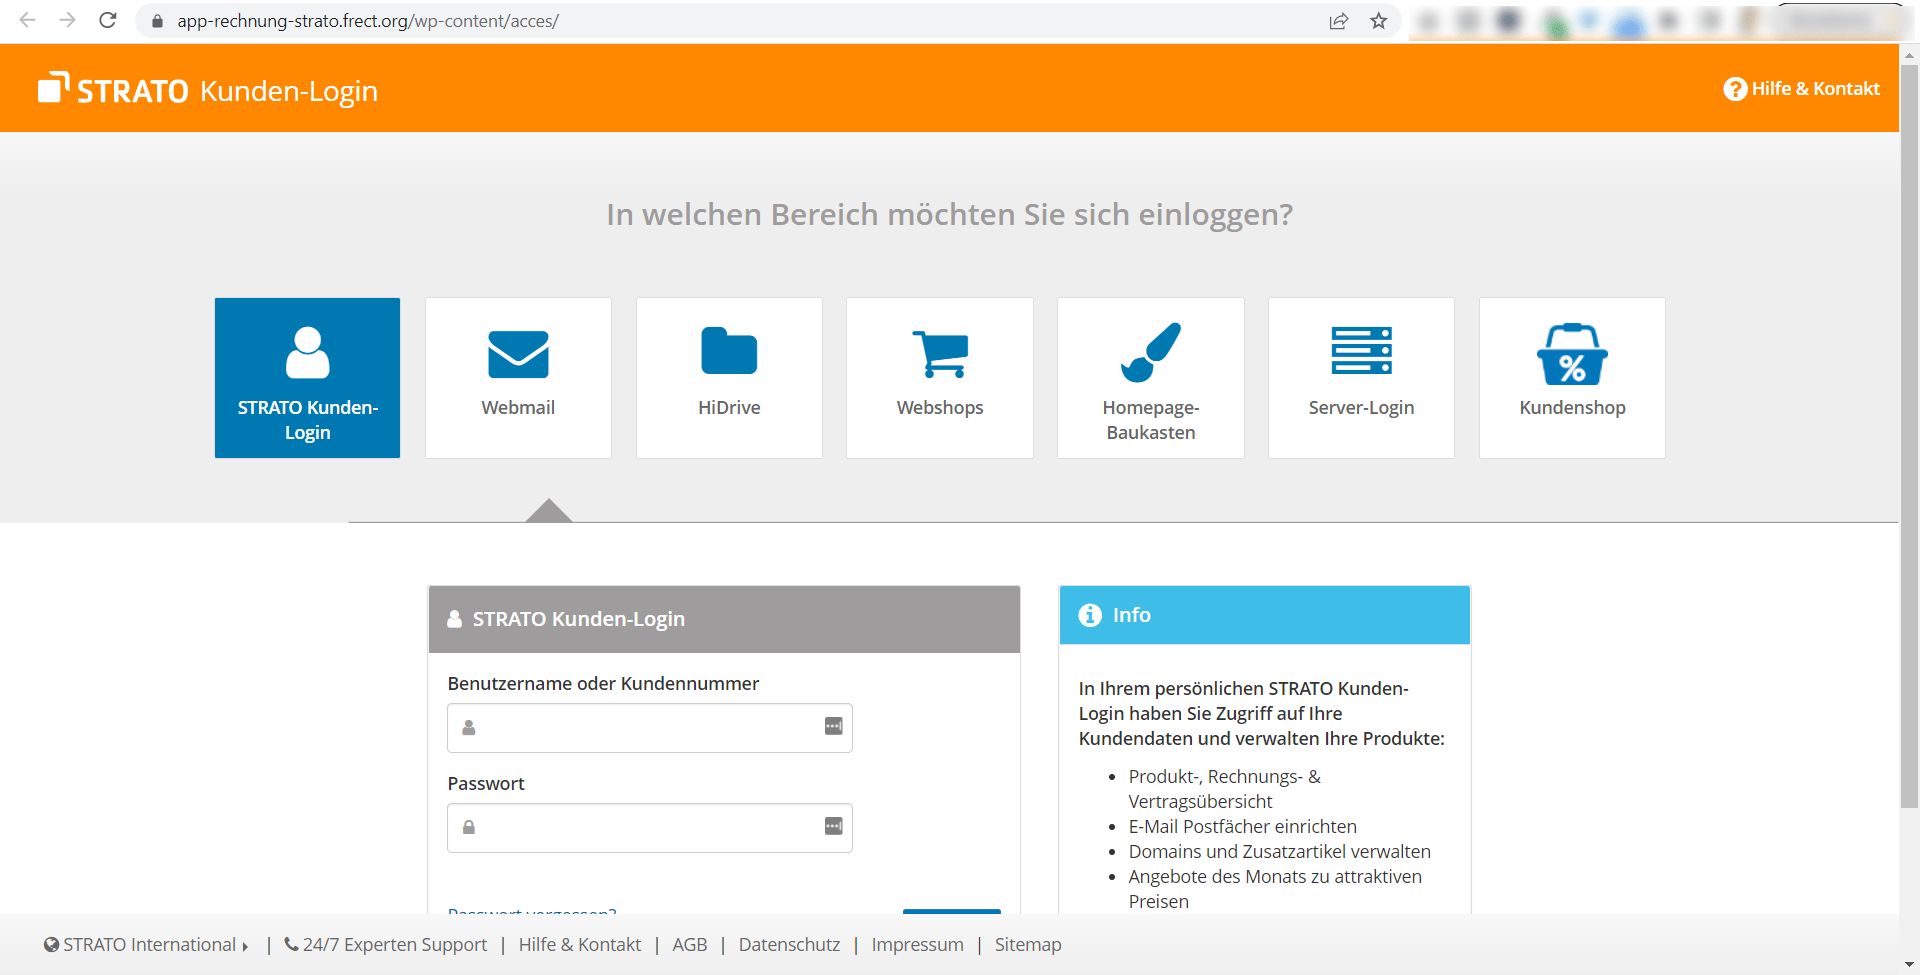Open STRATO International footer menu

tap(146, 945)
